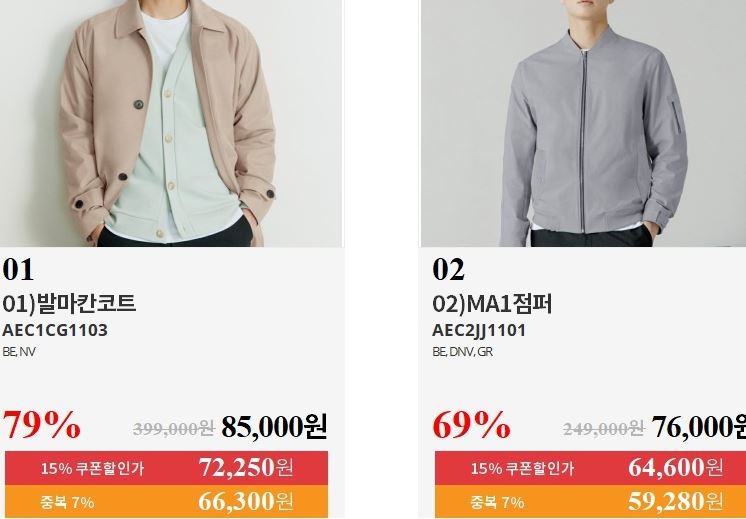746x519 pixels.
Task: Click the red 15% 쿠폰할인가 72,250원 banner
Action: pos(167,468)
